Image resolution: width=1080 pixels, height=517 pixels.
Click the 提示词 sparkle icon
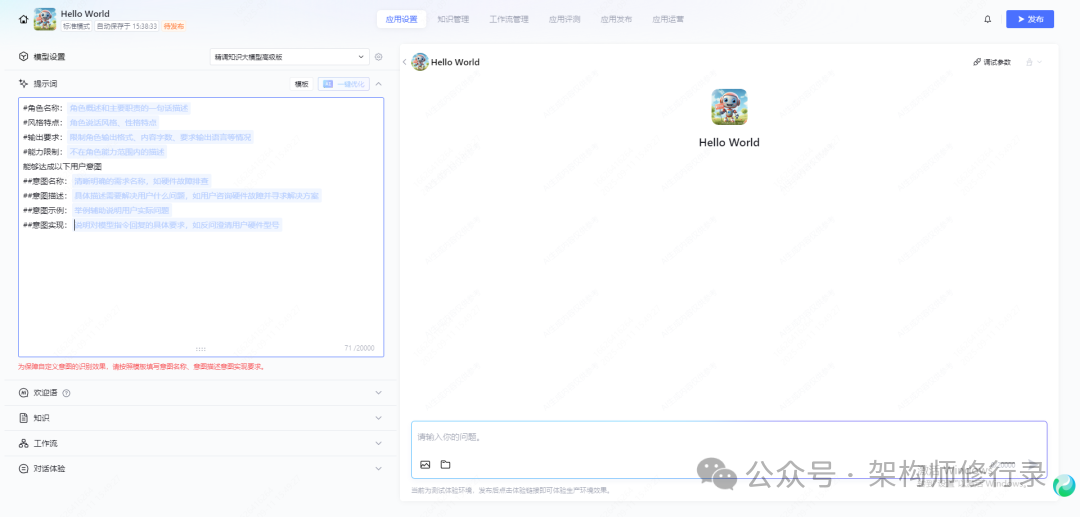click(x=23, y=84)
